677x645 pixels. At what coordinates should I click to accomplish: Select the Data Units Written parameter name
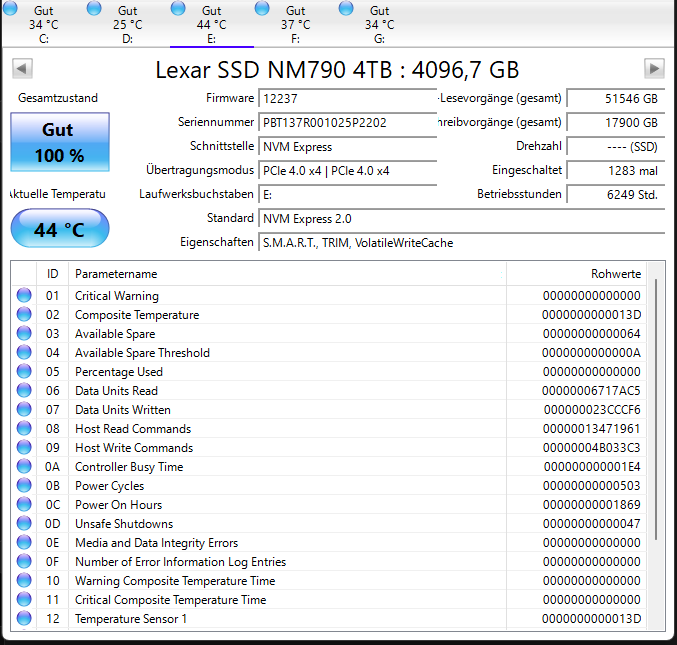click(x=123, y=410)
